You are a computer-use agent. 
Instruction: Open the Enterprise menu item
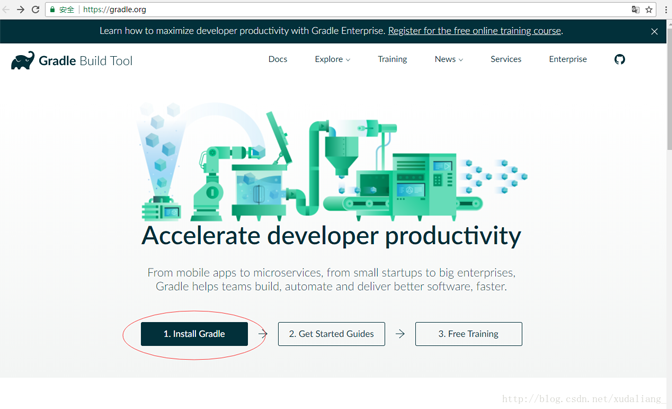tap(567, 59)
